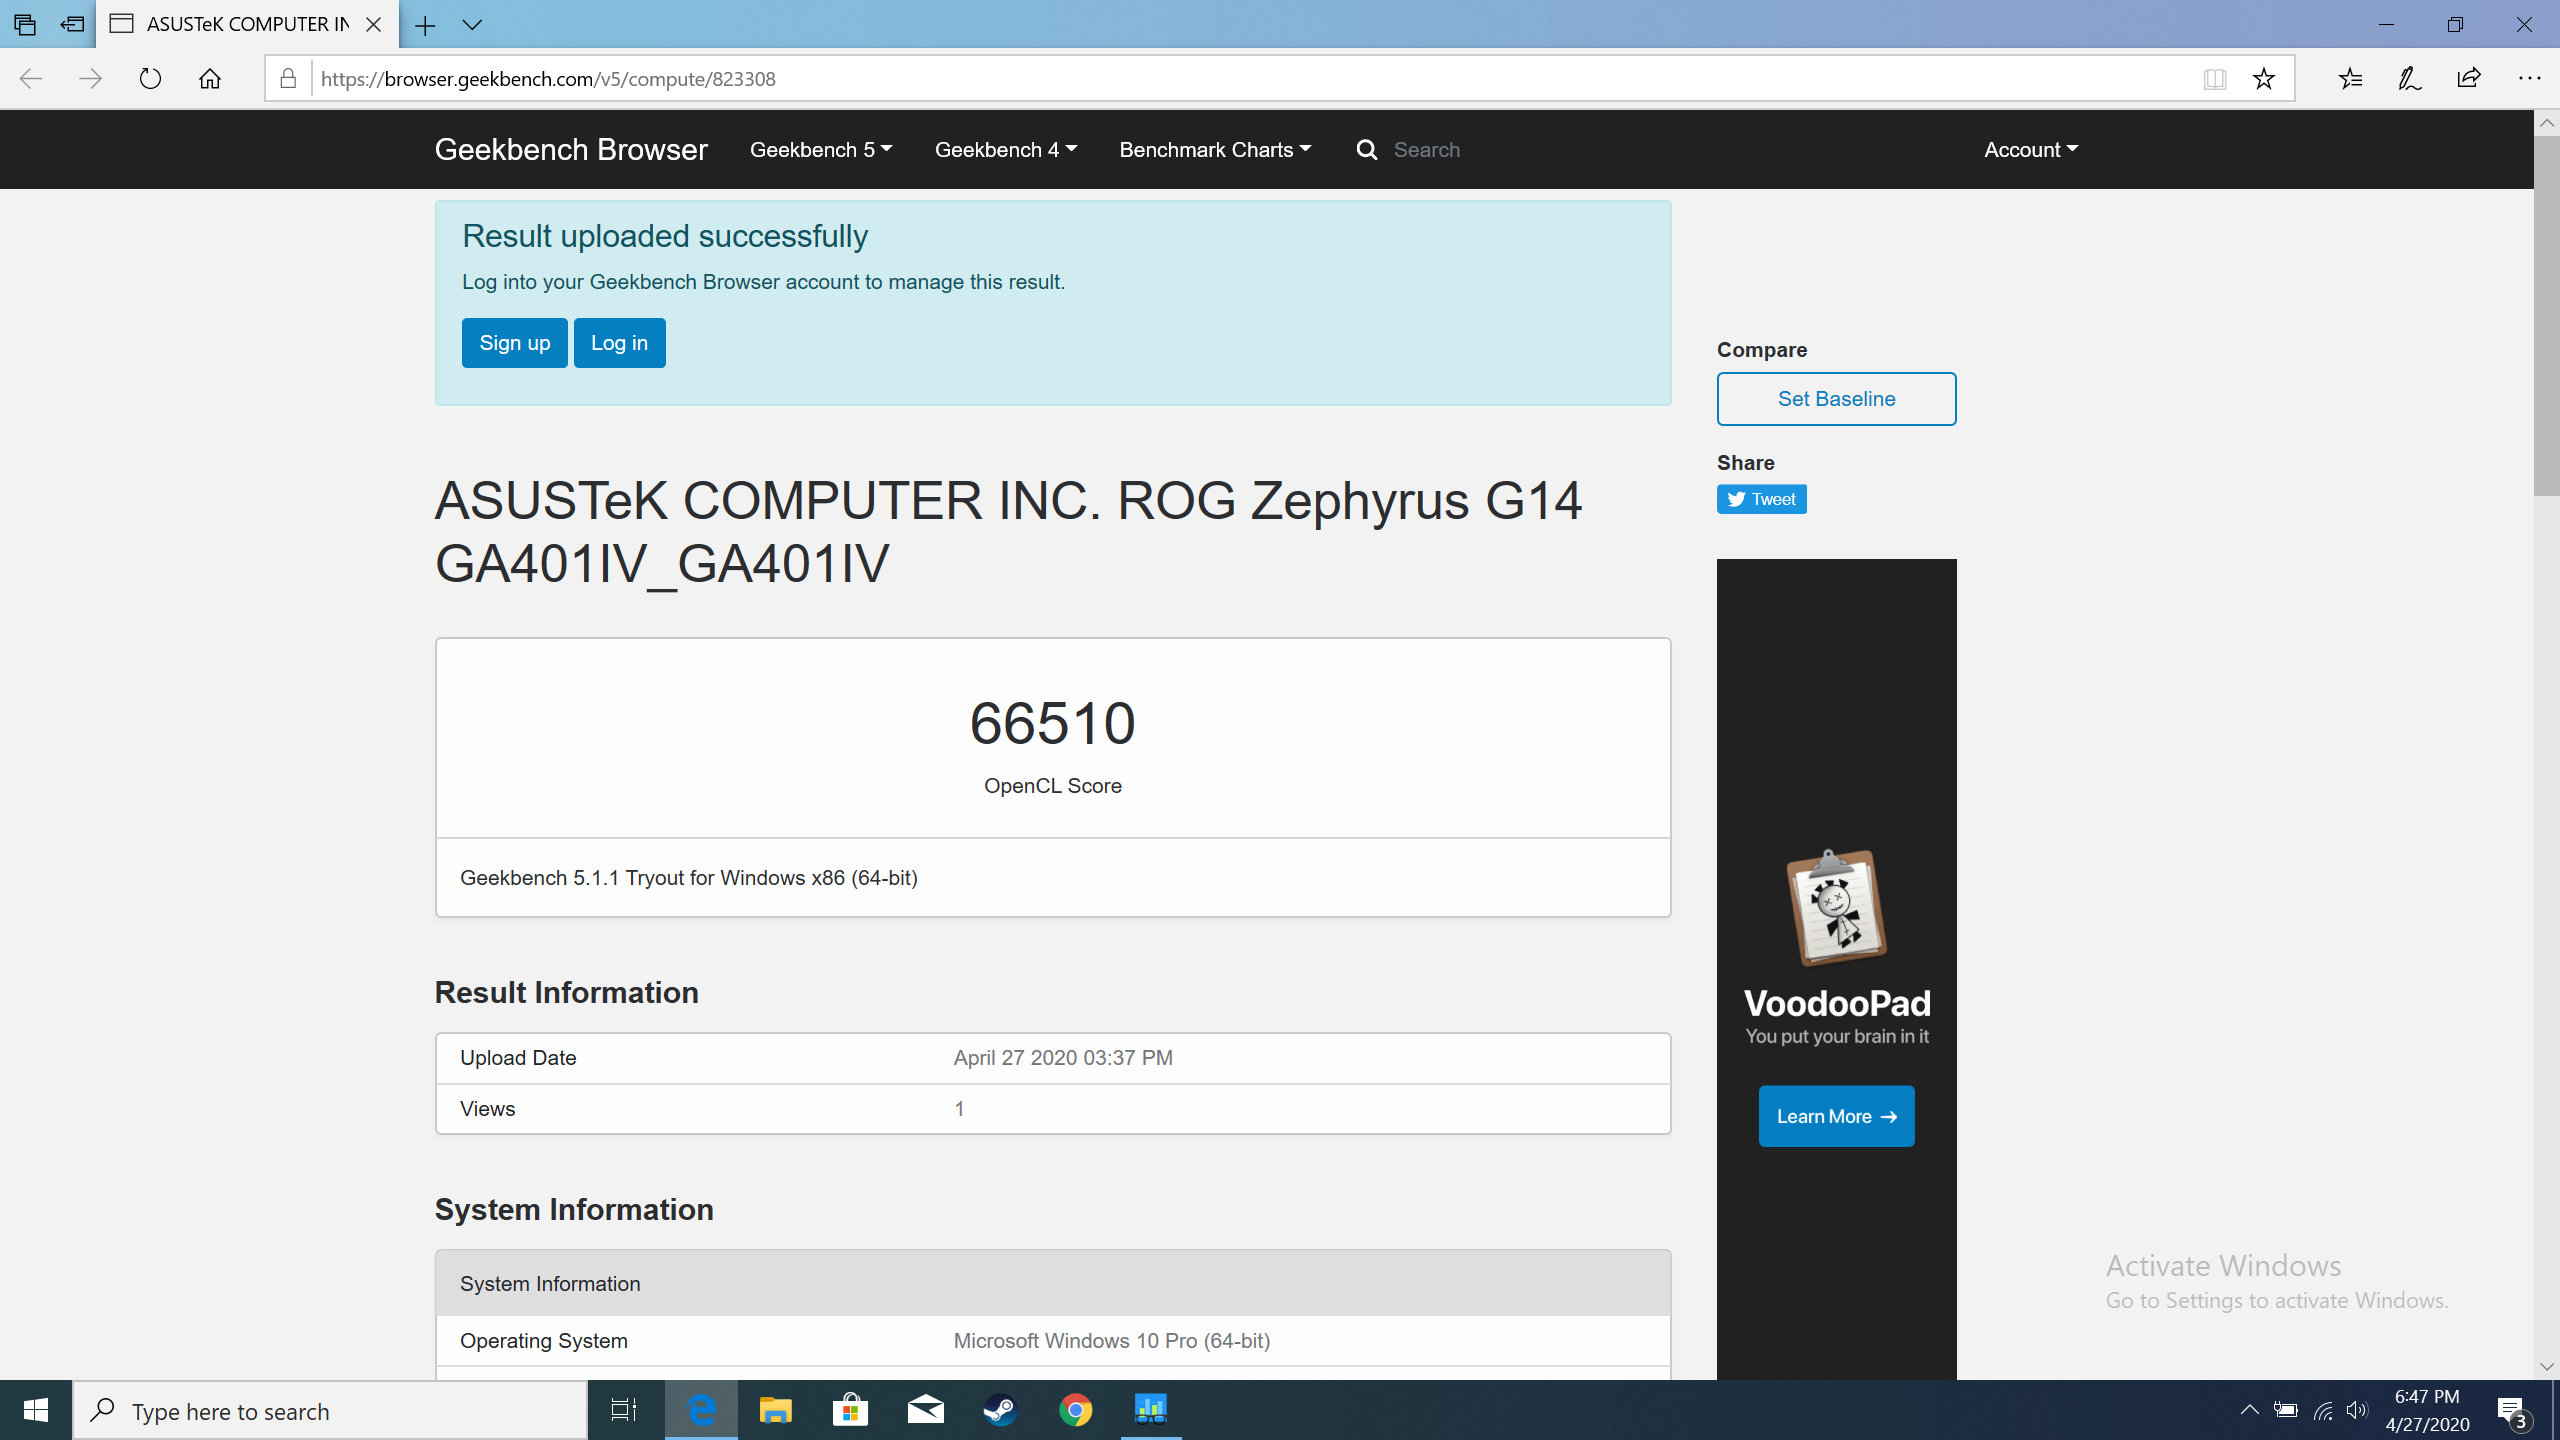Click Windows taskbar search box
The height and width of the screenshot is (1440, 2560).
click(330, 1411)
